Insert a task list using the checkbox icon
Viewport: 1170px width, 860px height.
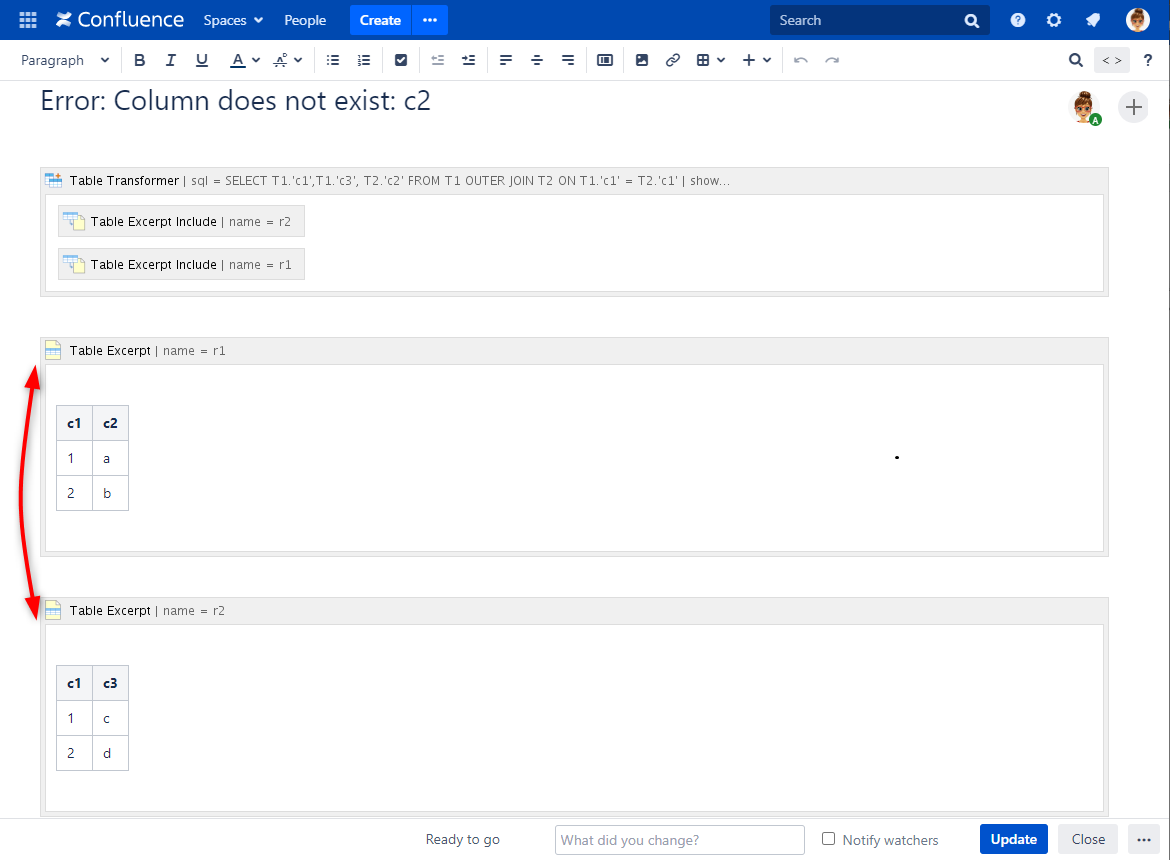click(x=401, y=60)
